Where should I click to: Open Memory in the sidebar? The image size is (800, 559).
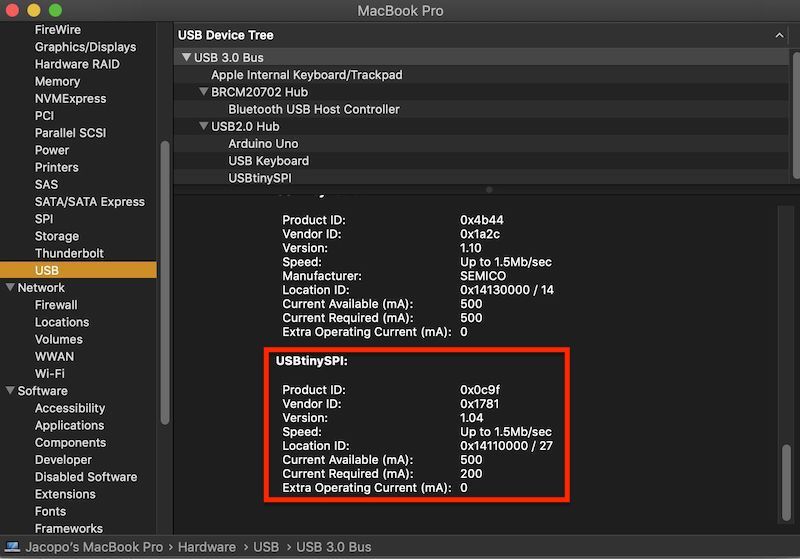click(57, 82)
